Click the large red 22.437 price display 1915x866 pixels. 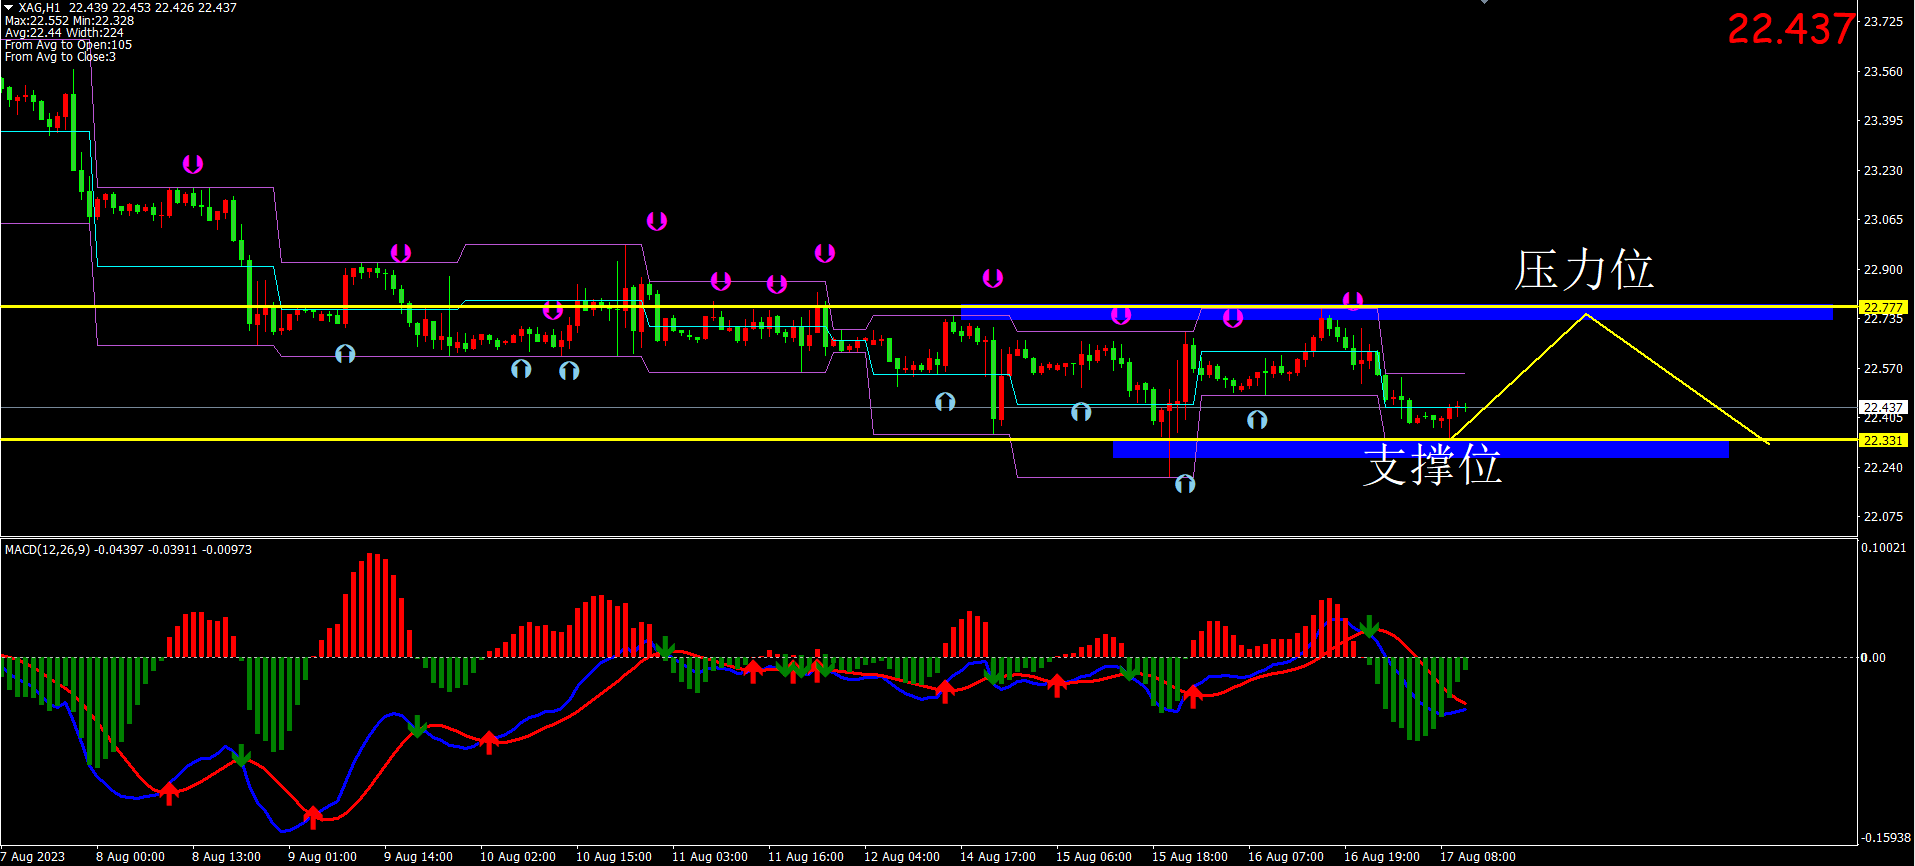(1790, 29)
